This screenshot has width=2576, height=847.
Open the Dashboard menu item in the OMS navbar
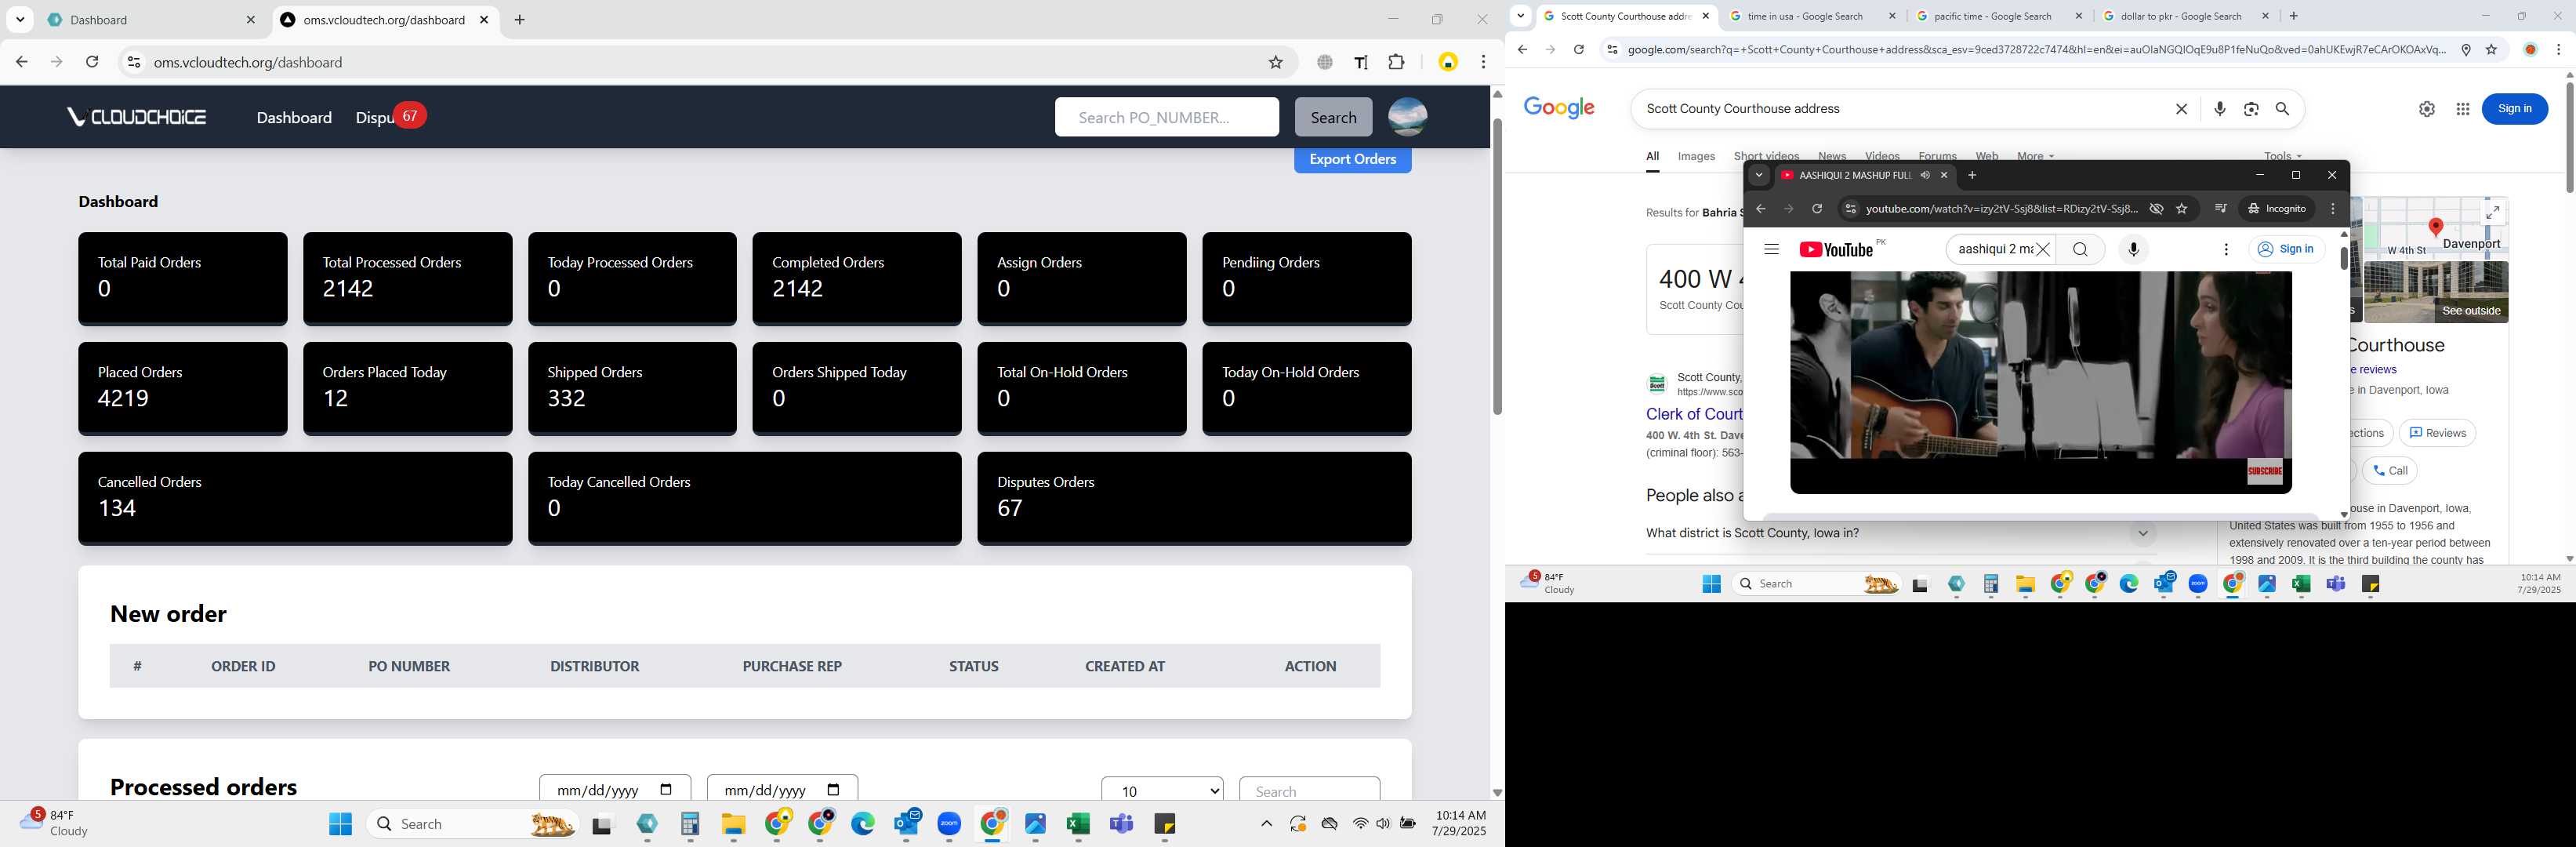click(x=294, y=117)
